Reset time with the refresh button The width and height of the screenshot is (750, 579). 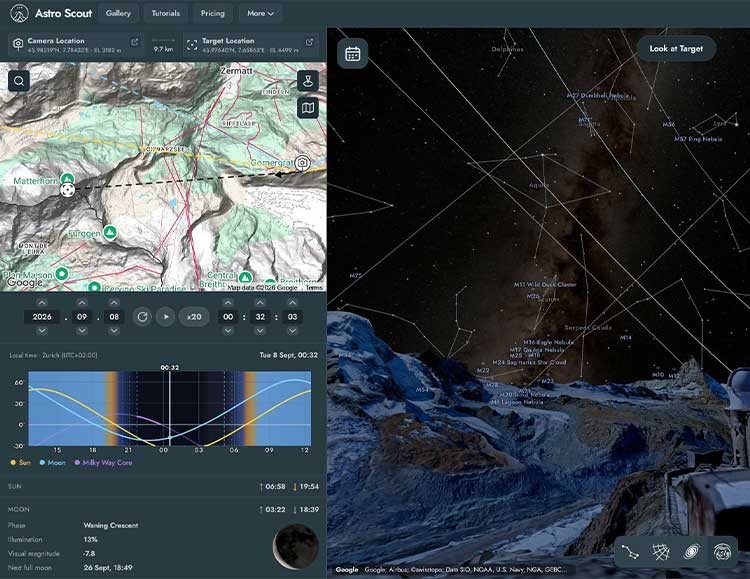(x=142, y=317)
